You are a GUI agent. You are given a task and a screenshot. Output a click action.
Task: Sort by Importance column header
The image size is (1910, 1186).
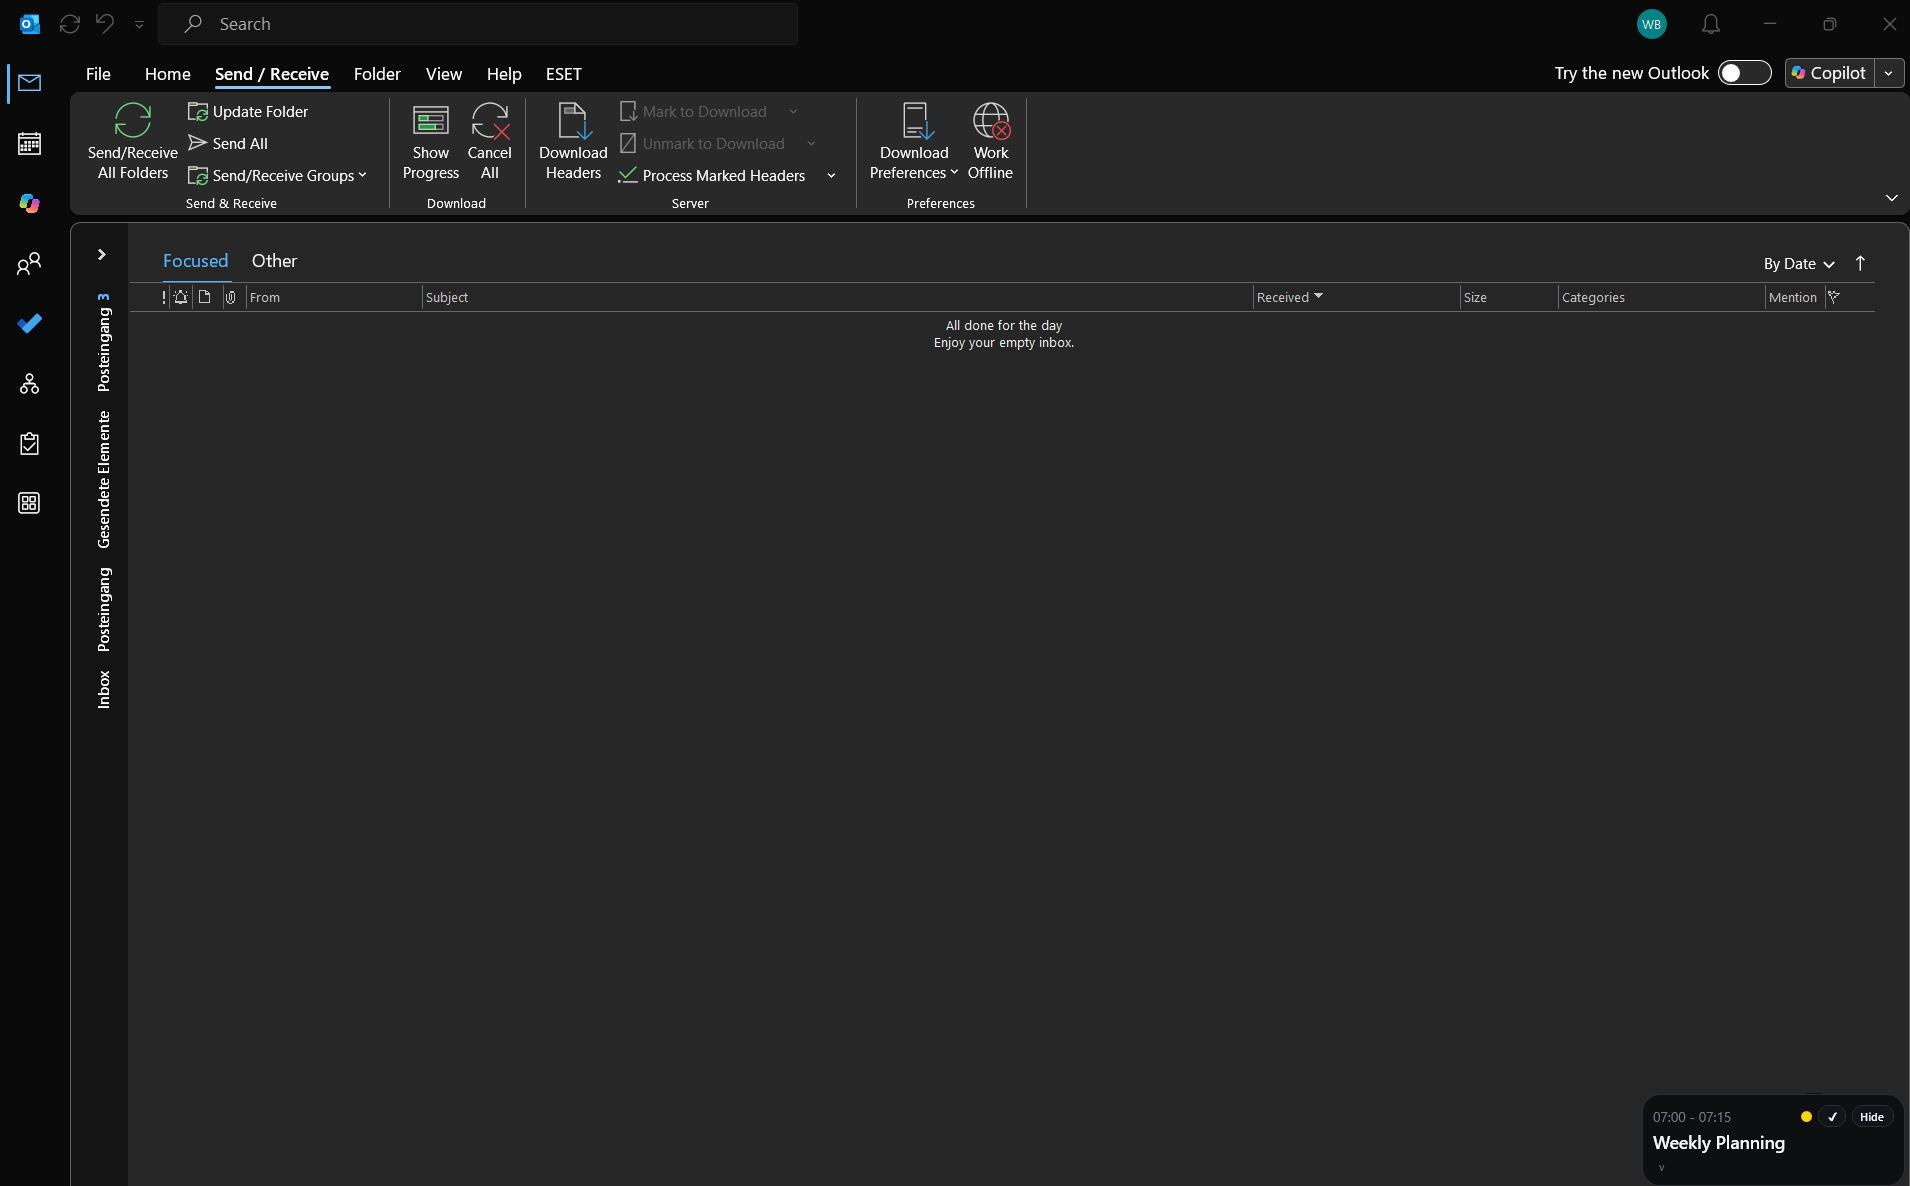164,297
